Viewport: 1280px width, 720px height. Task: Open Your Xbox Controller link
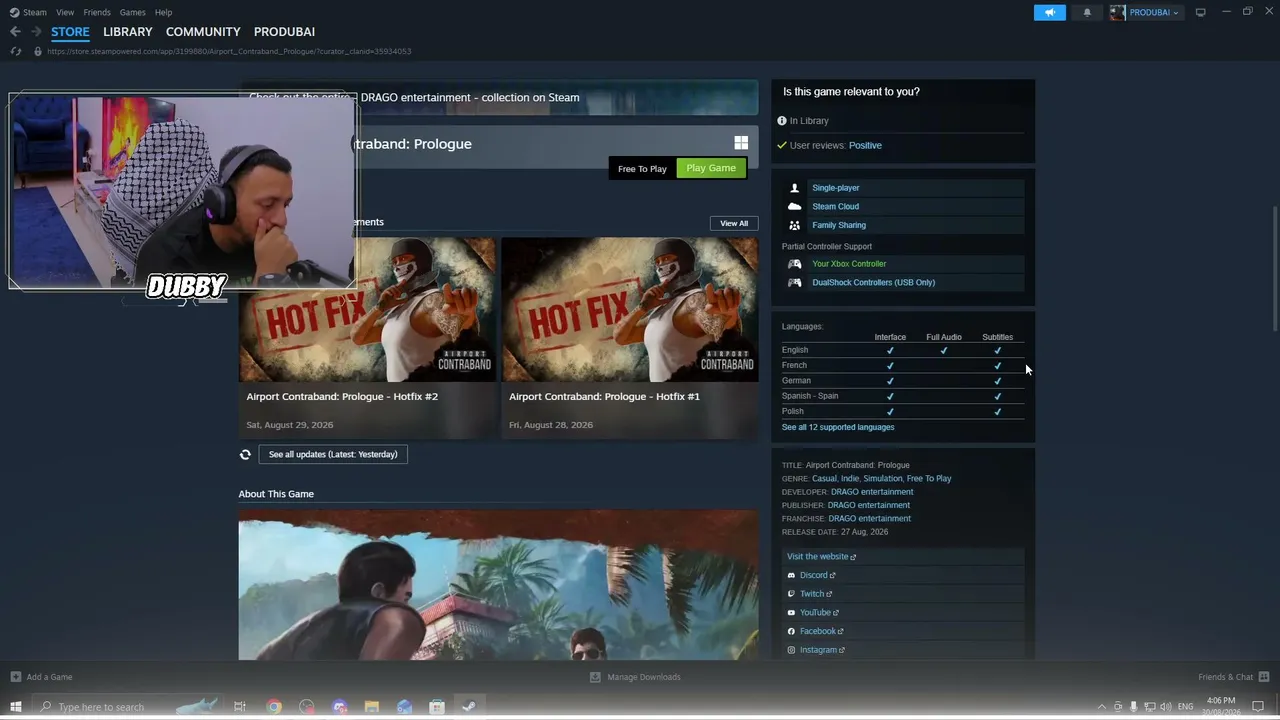coord(849,264)
